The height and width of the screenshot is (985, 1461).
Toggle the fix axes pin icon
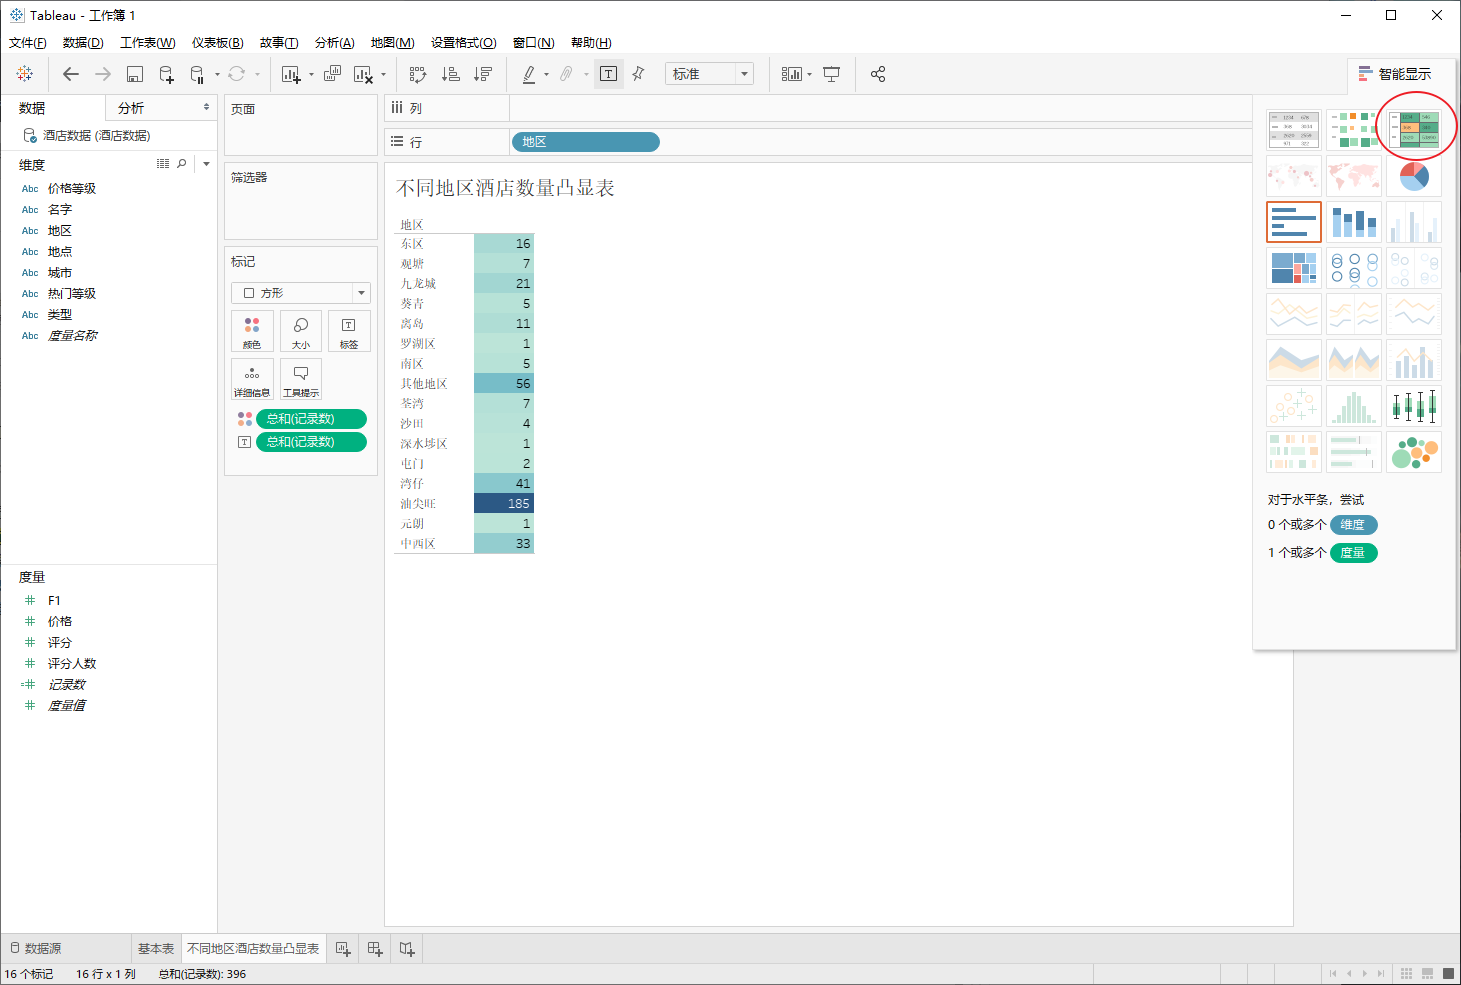(639, 74)
